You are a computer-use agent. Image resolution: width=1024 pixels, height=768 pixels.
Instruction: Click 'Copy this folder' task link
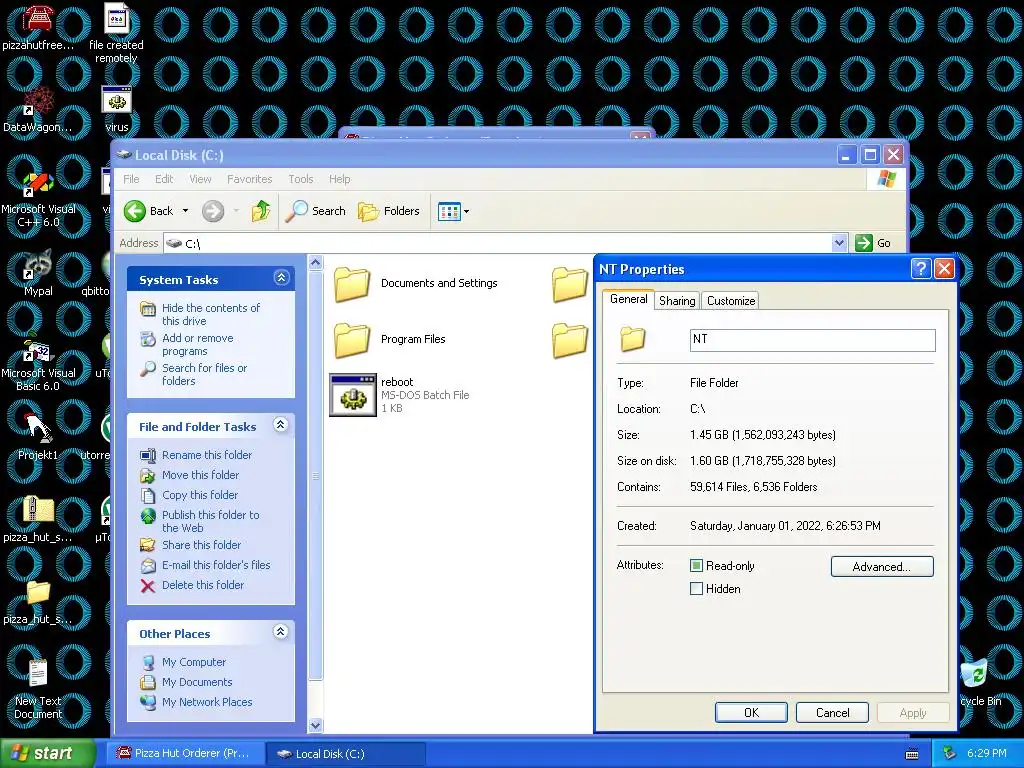pyautogui.click(x=199, y=495)
